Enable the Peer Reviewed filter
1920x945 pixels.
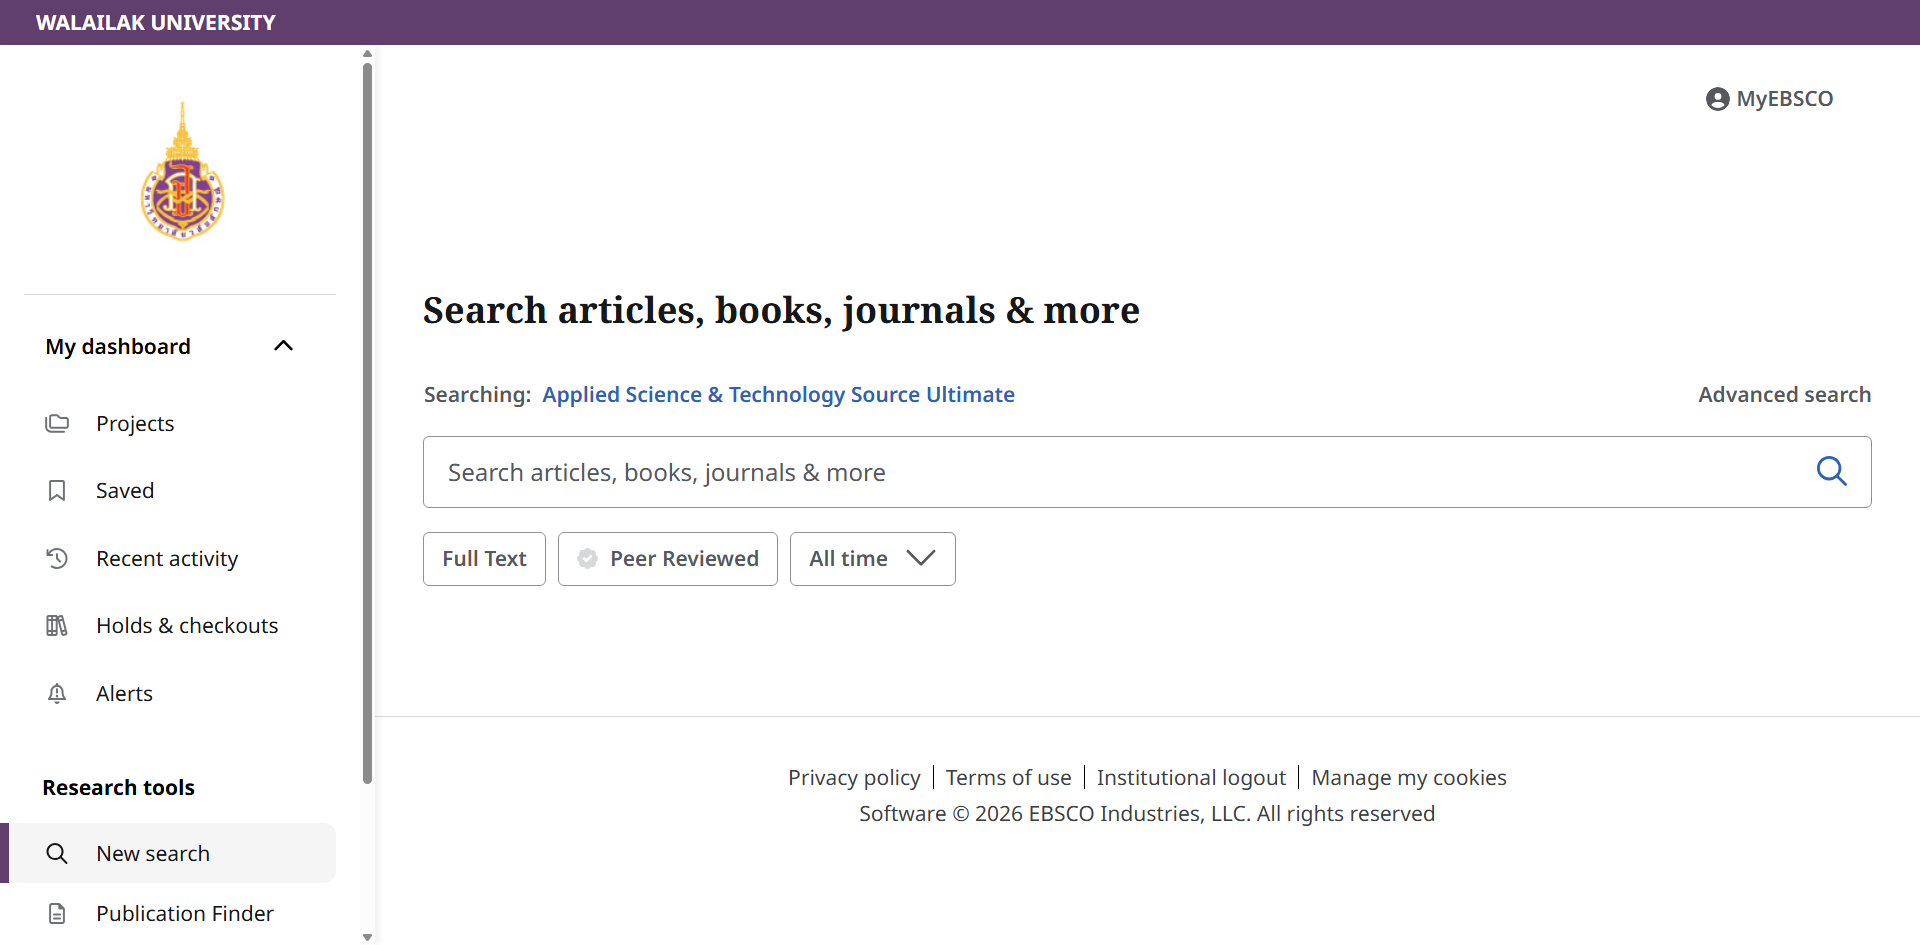[667, 559]
